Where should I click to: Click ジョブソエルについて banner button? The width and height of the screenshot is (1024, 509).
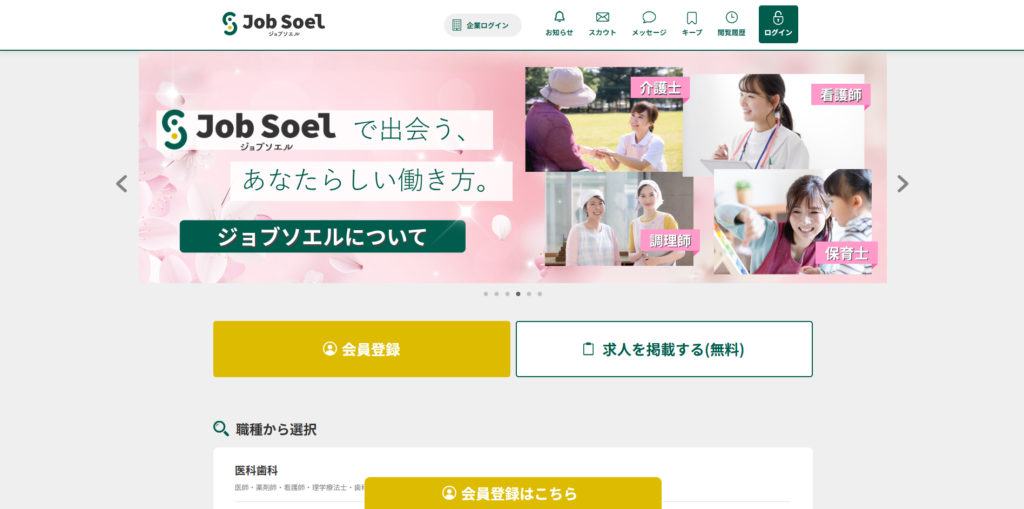click(x=323, y=237)
